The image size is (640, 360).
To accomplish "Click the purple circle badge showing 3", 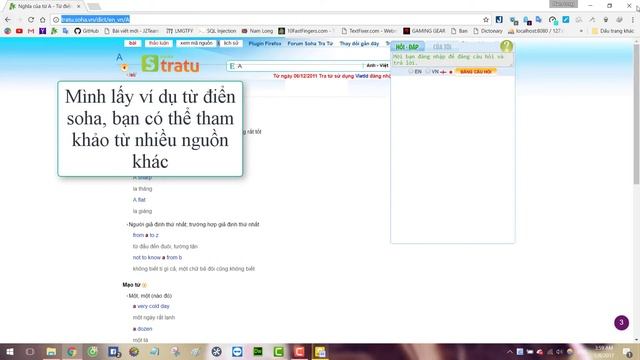I will pyautogui.click(x=621, y=322).
